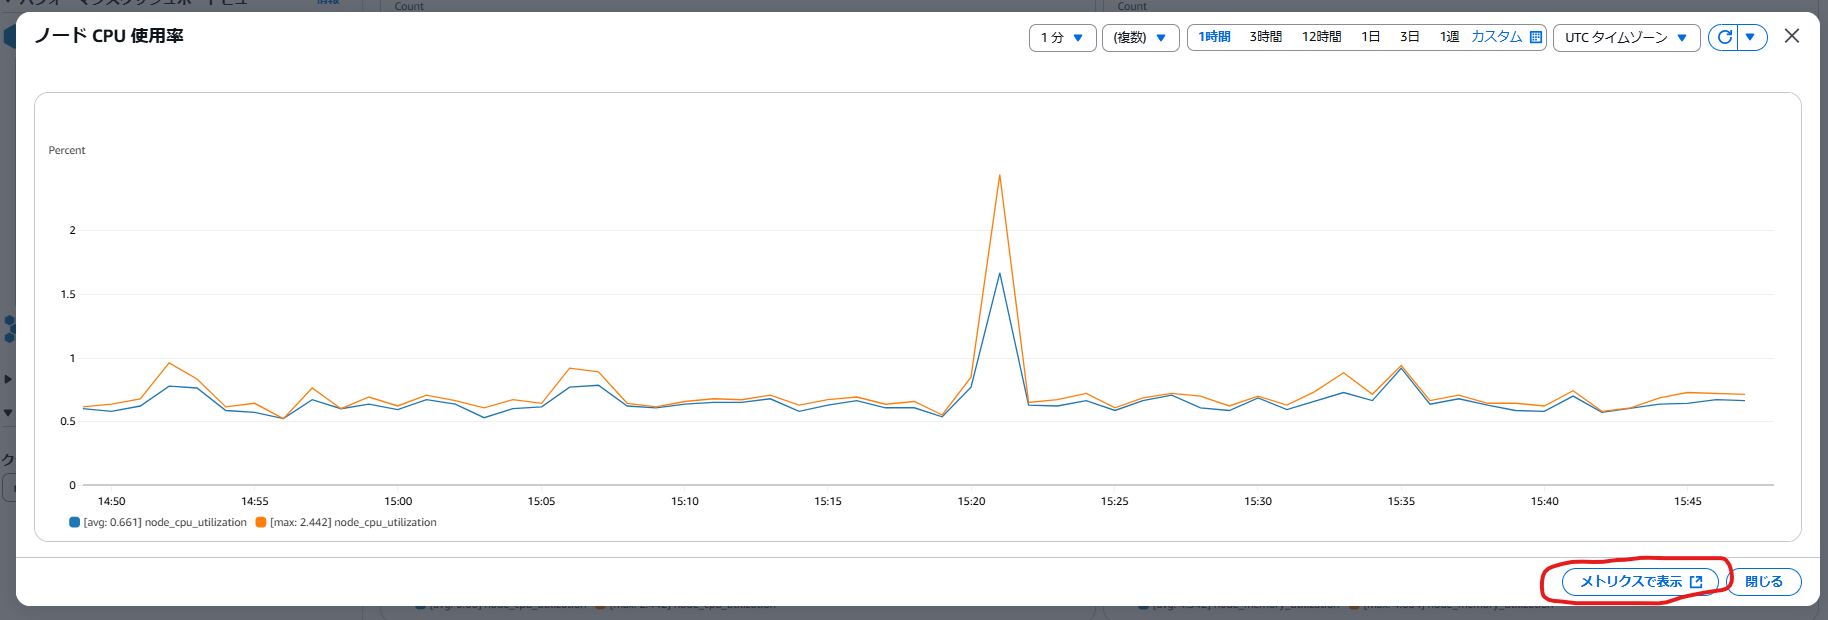The image size is (1828, 620).
Task: Select the 3時間 time range
Action: (1265, 37)
